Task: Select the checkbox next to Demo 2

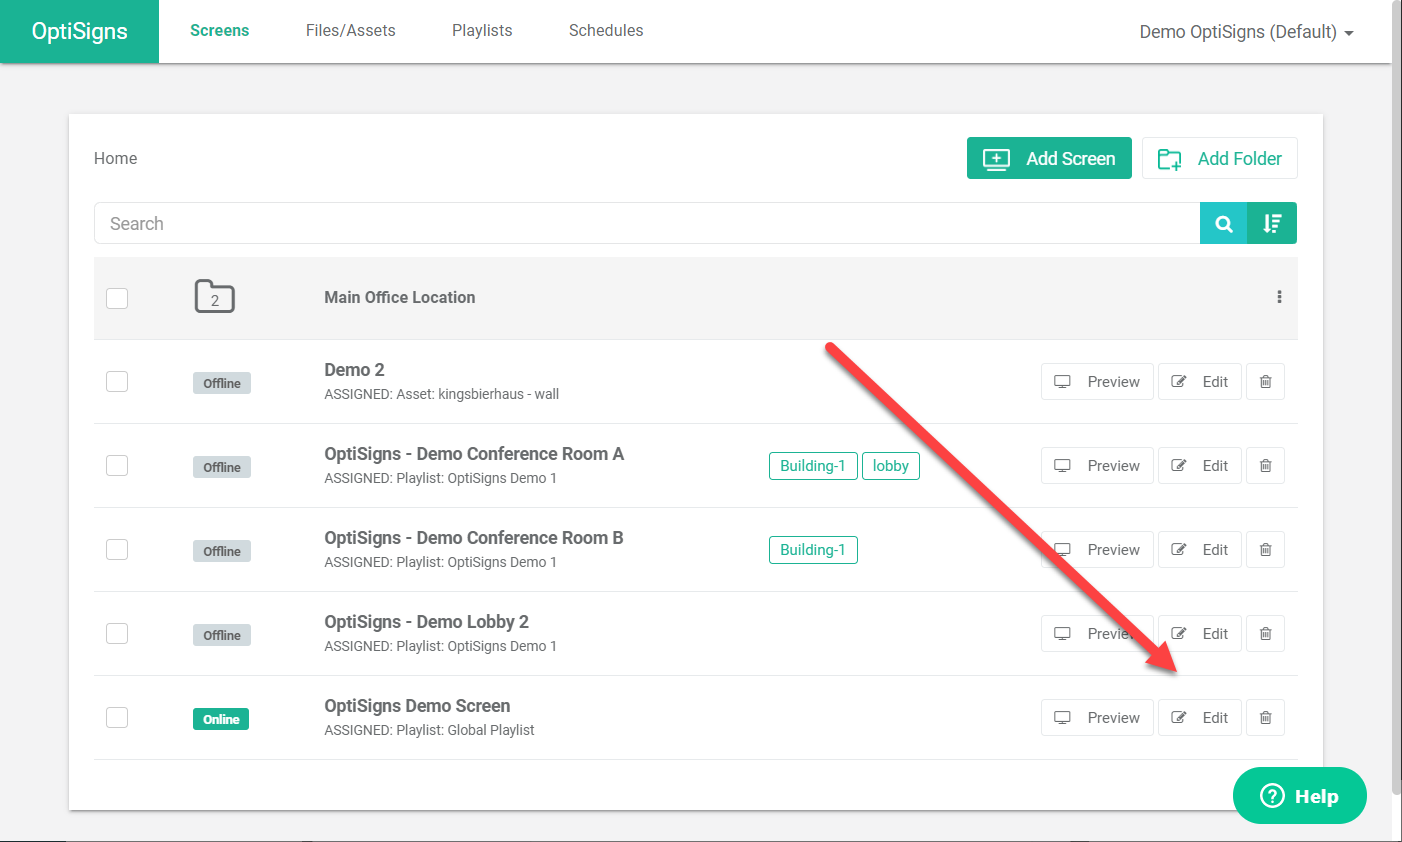Action: tap(117, 381)
